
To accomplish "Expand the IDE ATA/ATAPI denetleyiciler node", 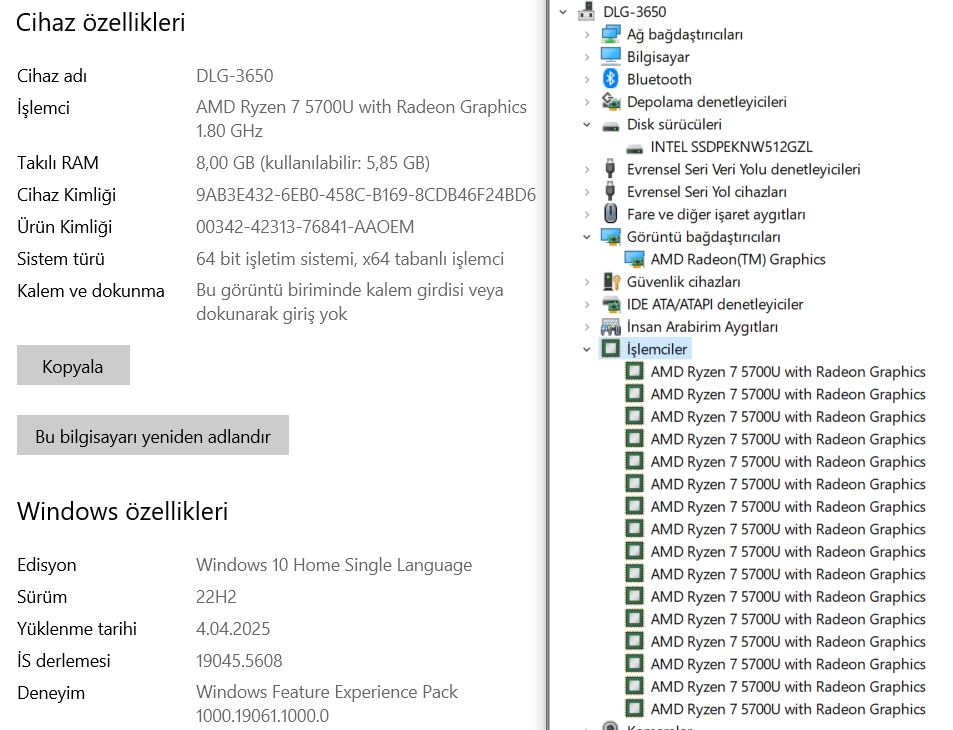I will pyautogui.click(x=587, y=304).
